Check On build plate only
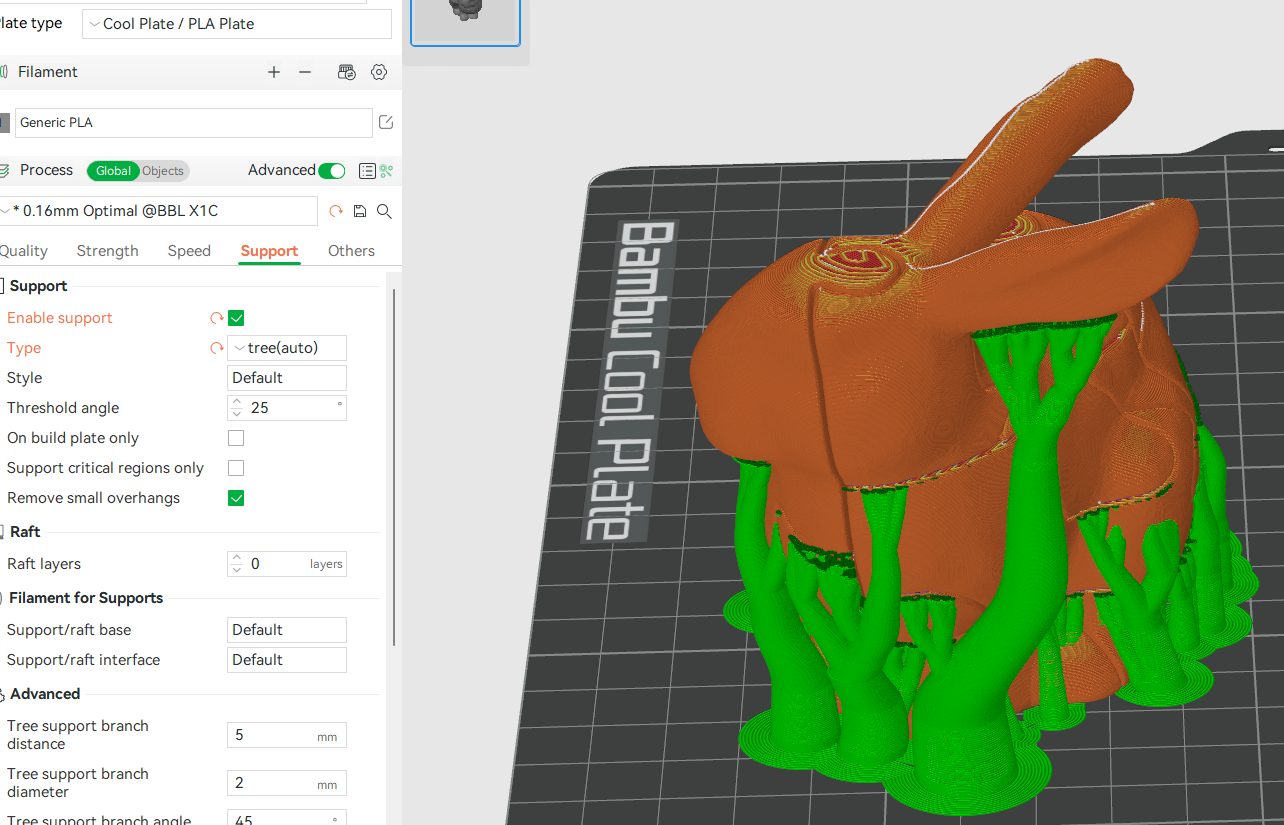The image size is (1284, 825). (236, 438)
